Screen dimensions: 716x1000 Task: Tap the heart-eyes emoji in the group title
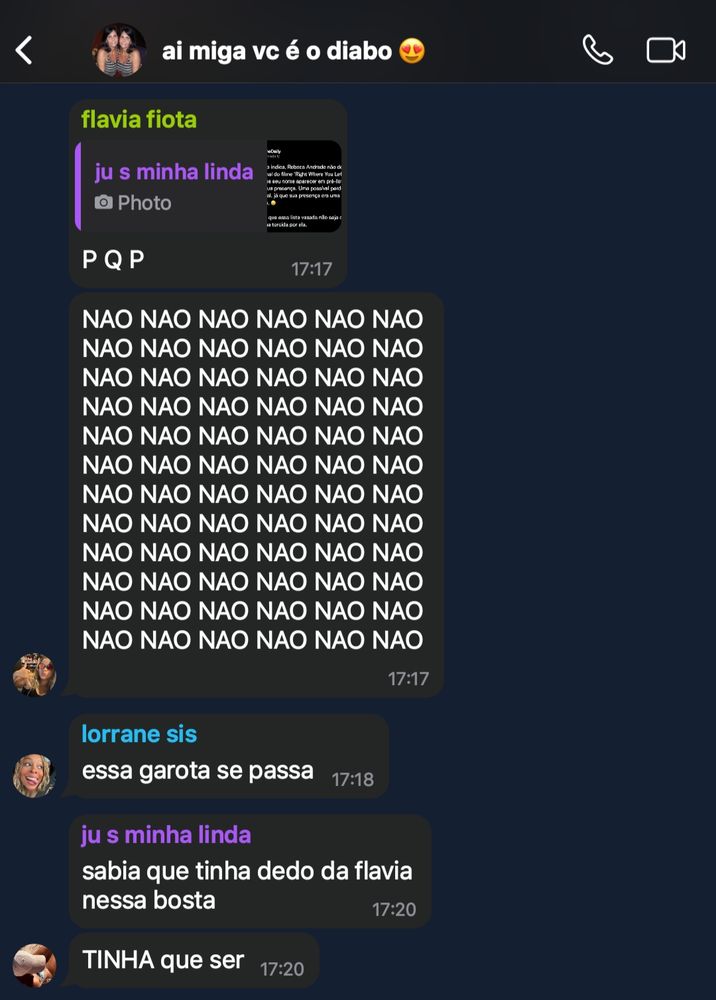[x=412, y=51]
